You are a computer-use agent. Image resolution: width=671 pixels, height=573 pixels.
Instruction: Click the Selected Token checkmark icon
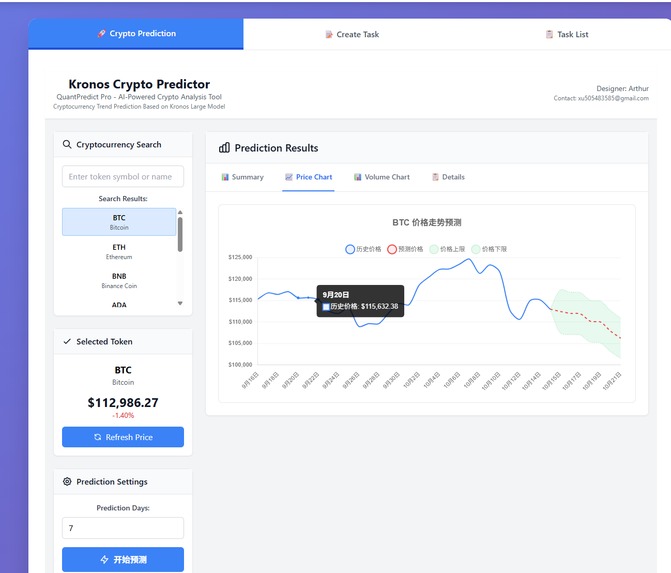point(67,341)
